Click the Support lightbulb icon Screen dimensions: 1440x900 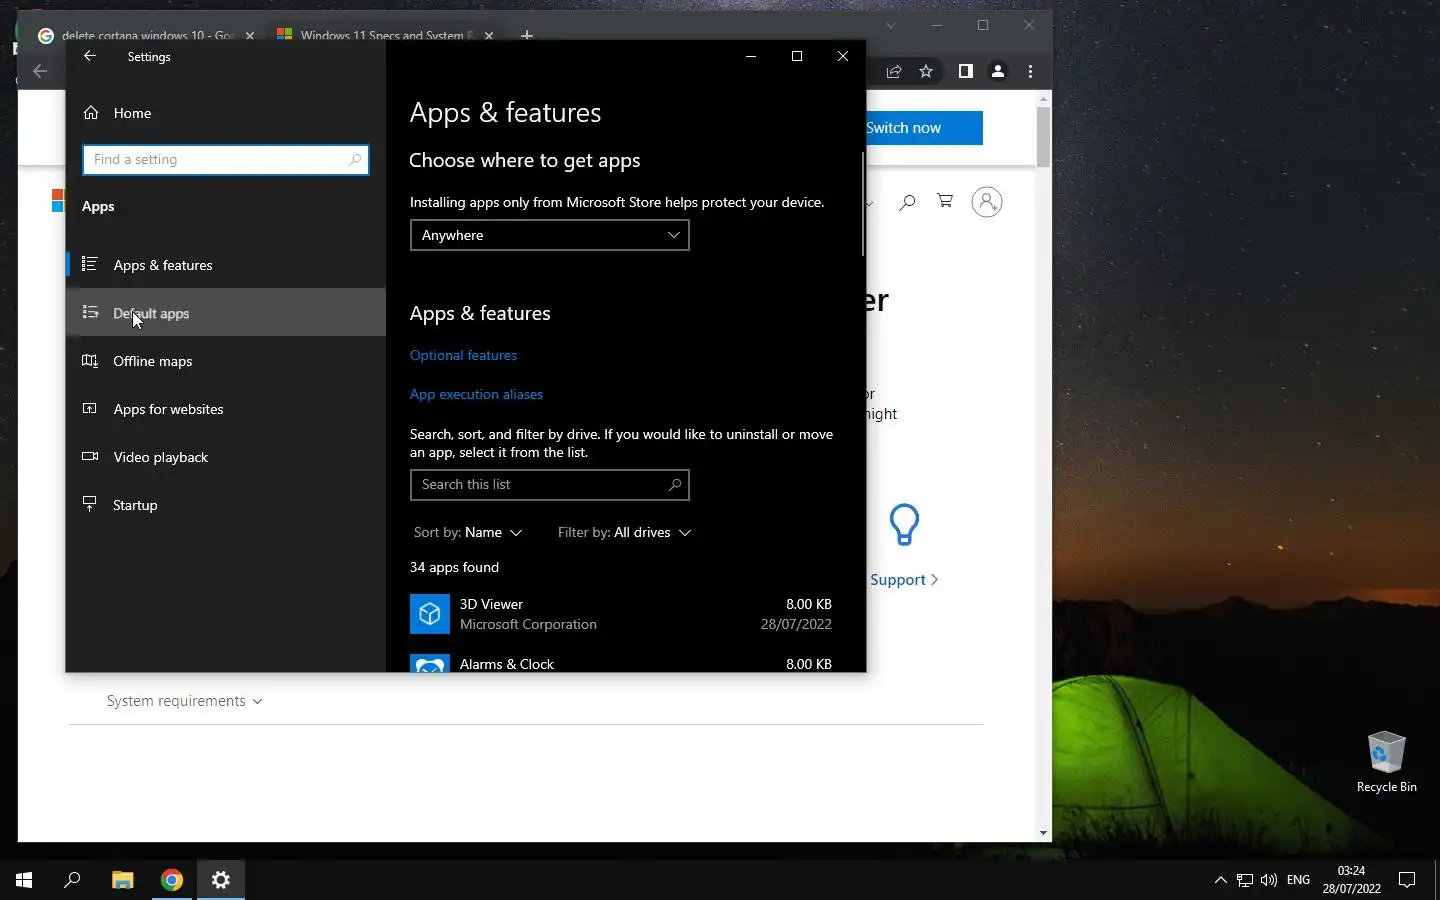(x=904, y=524)
